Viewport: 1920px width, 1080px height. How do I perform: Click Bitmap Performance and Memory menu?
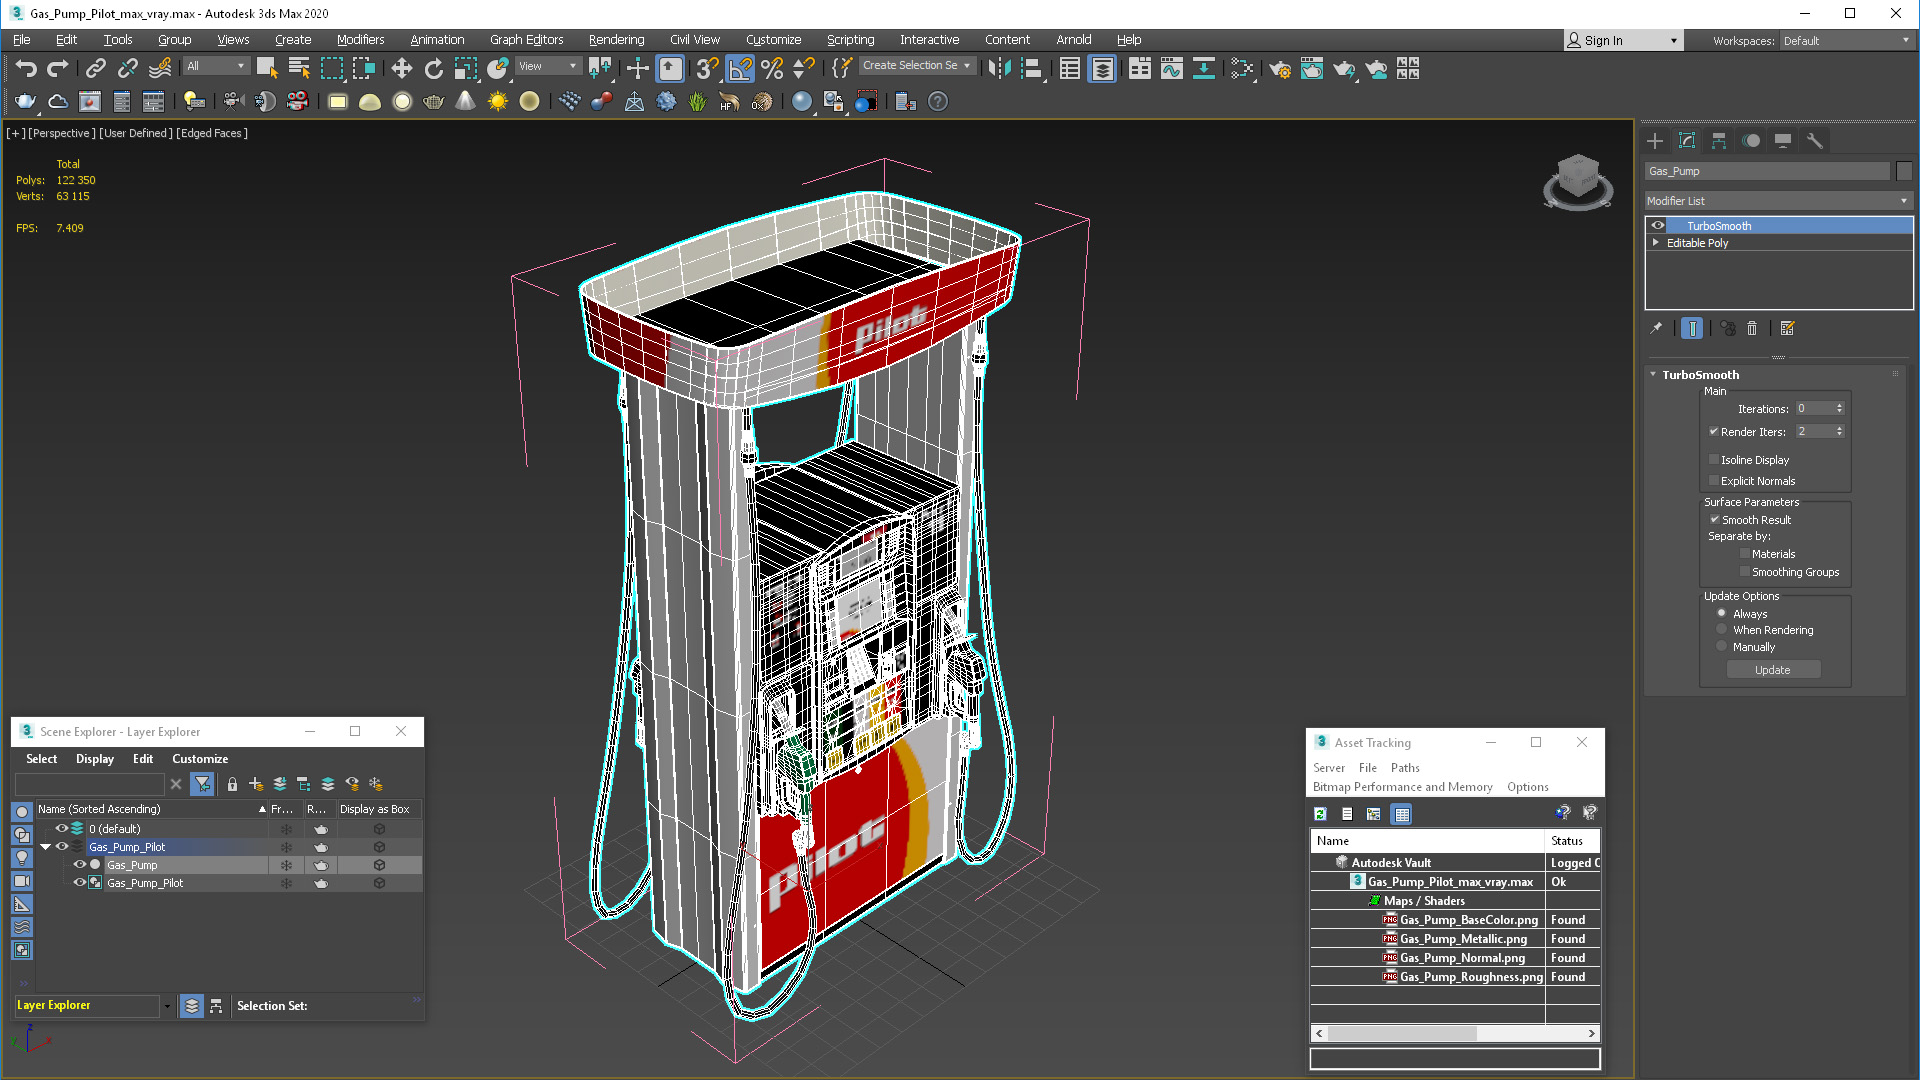[1402, 787]
